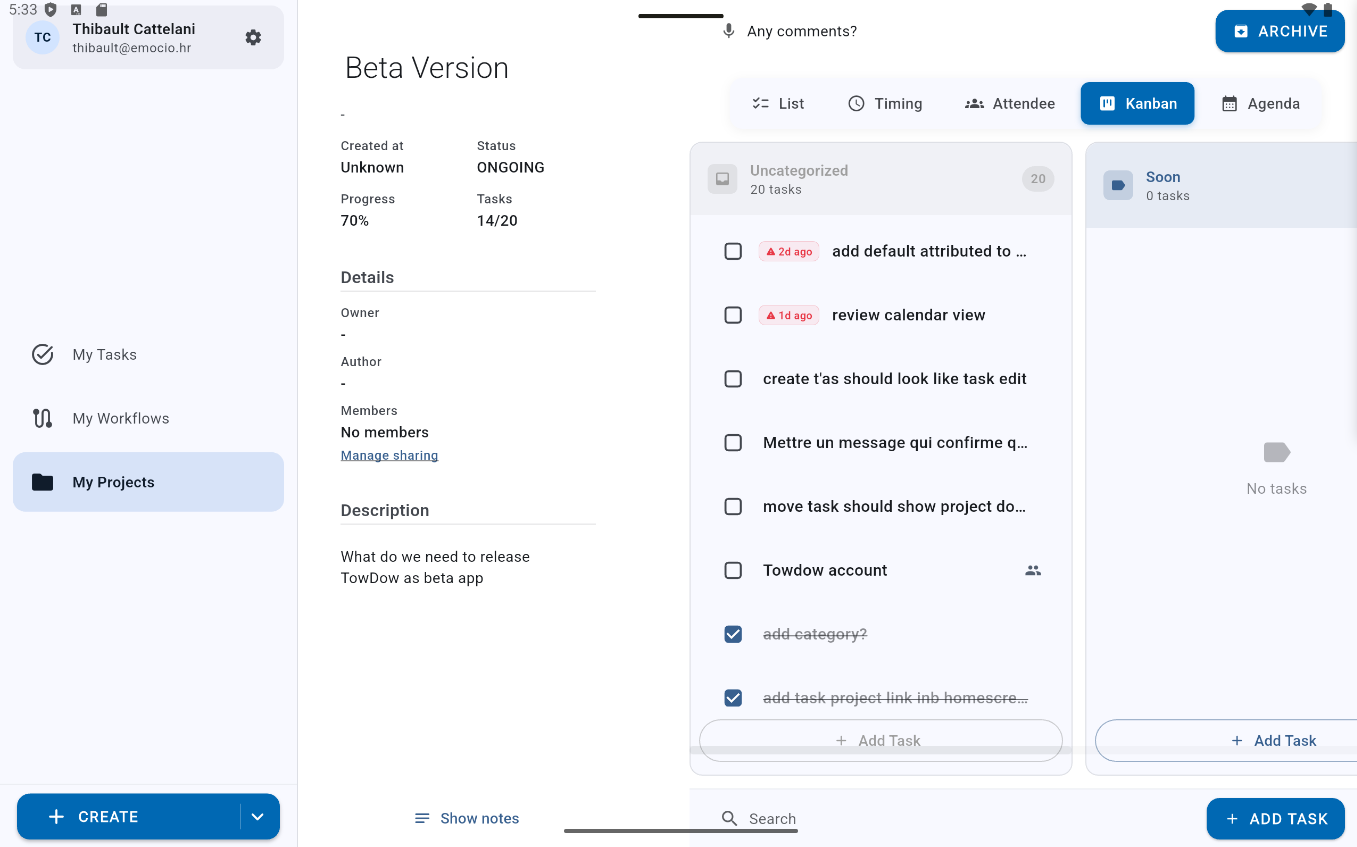Expand the CREATE button dropdown chevron
The image size is (1357, 847).
pyautogui.click(x=258, y=816)
